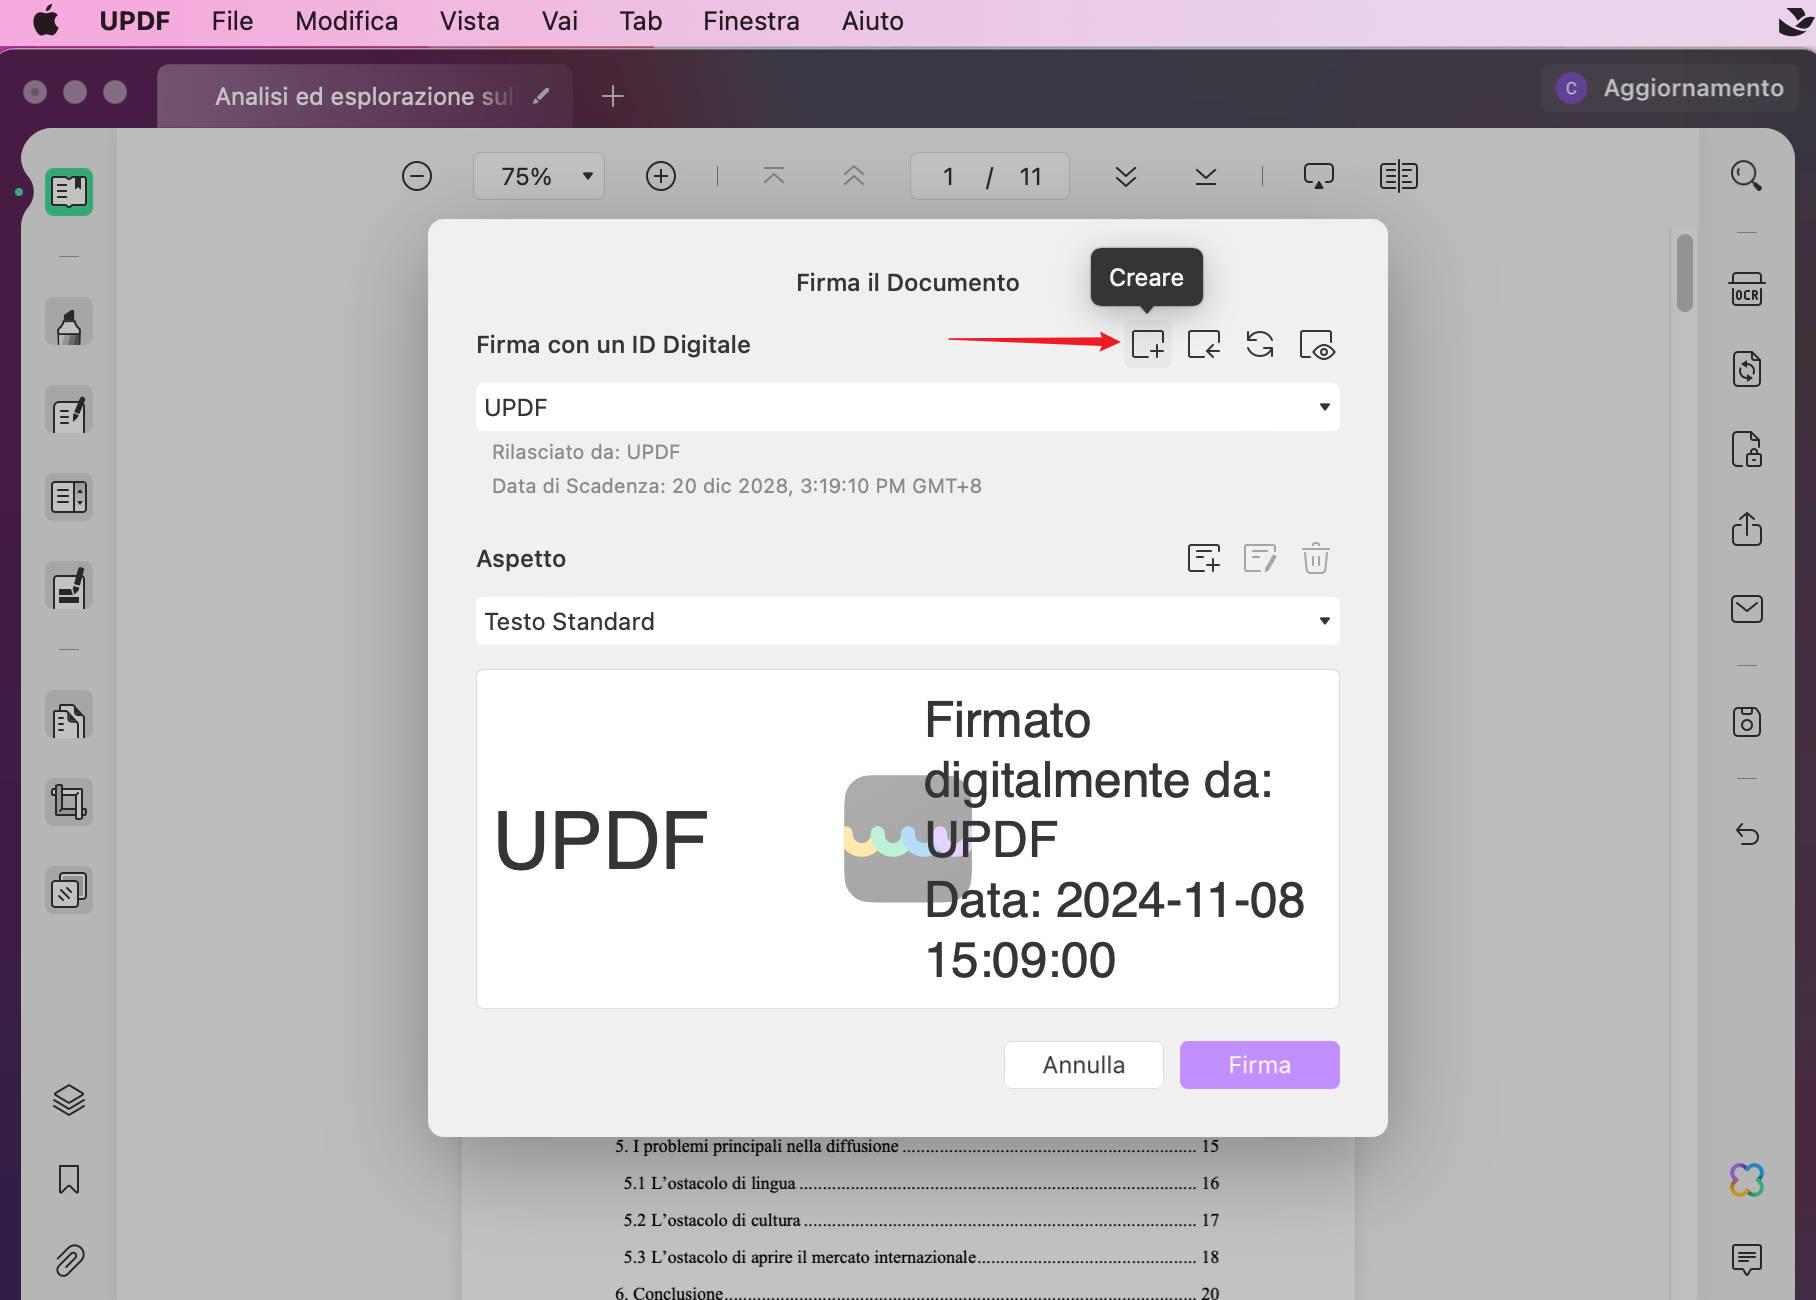The image size is (1816, 1300).
Task: Open the attachments panel
Action: [x=69, y=1260]
